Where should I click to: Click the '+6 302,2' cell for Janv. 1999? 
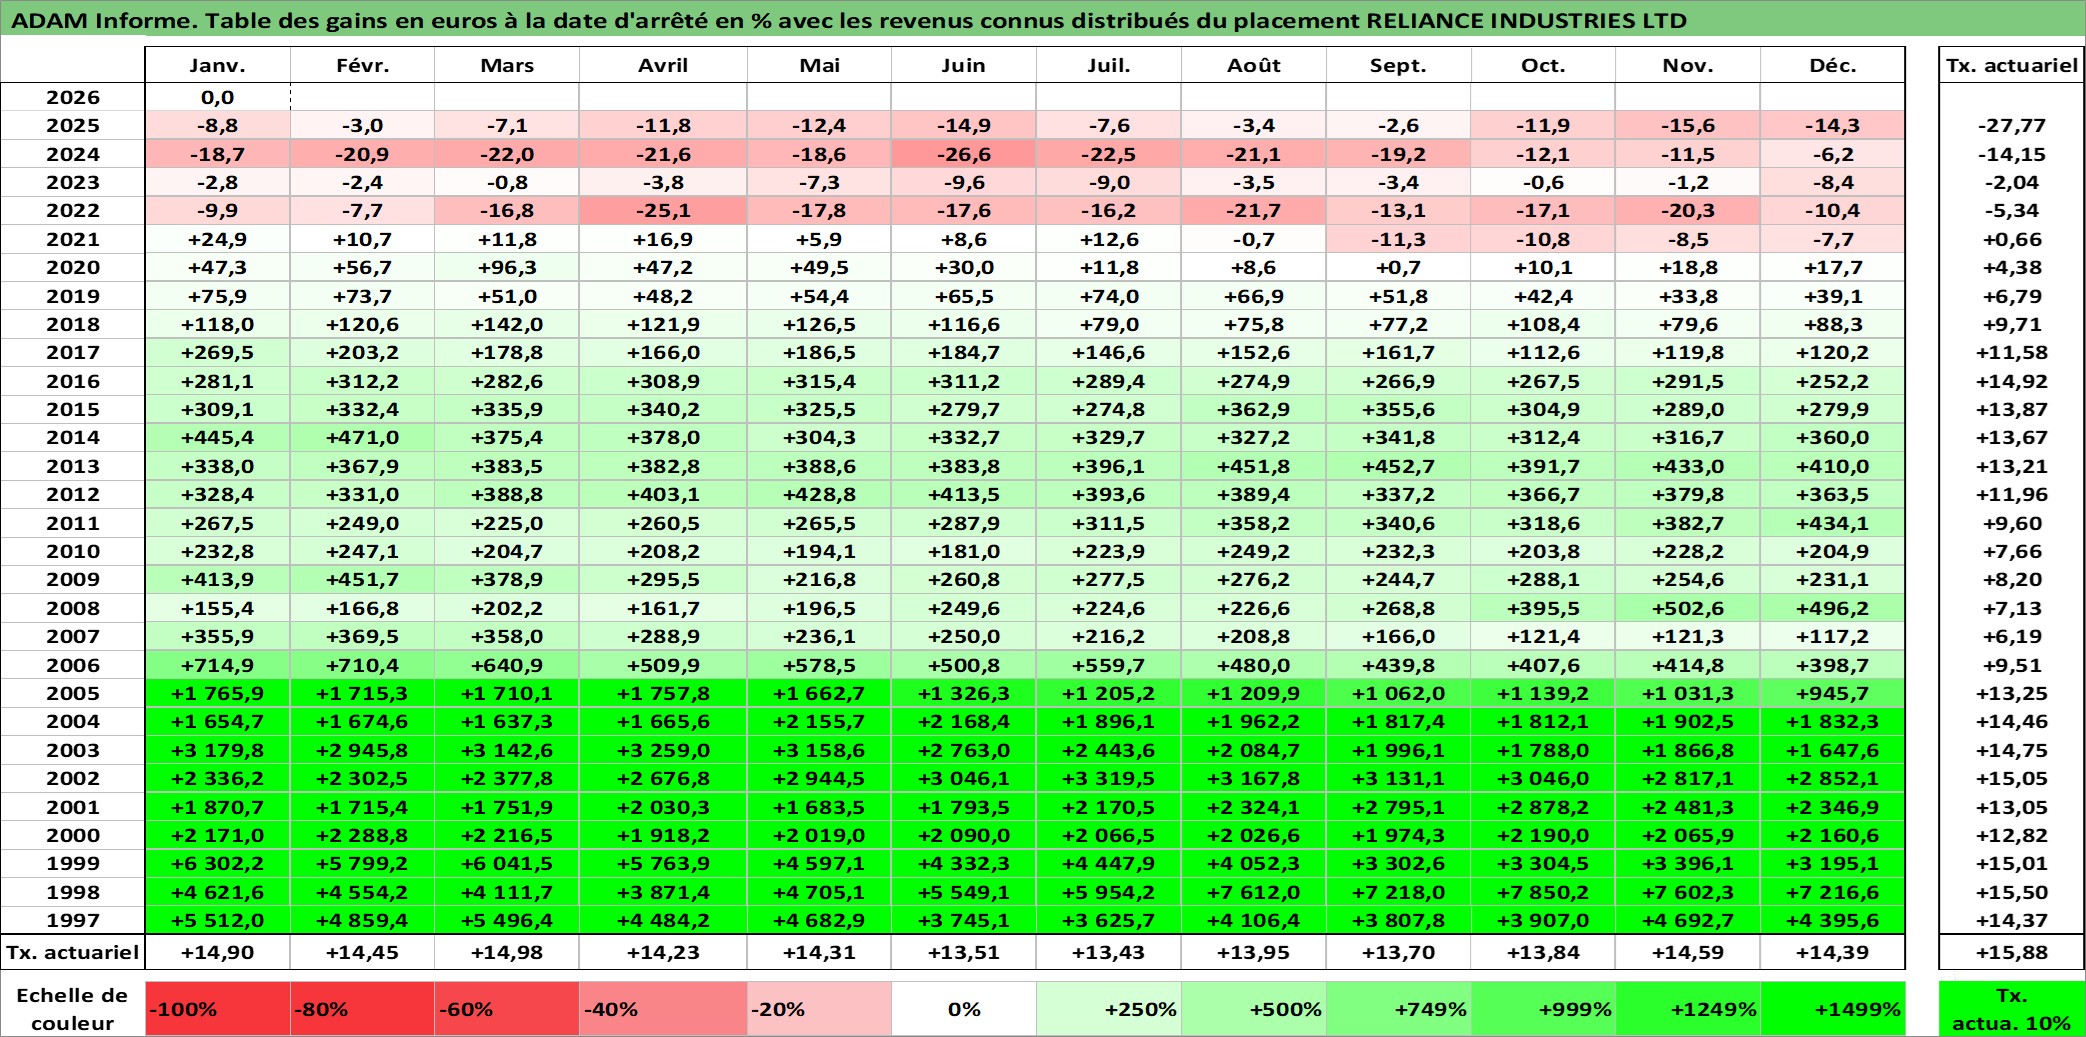point(218,863)
